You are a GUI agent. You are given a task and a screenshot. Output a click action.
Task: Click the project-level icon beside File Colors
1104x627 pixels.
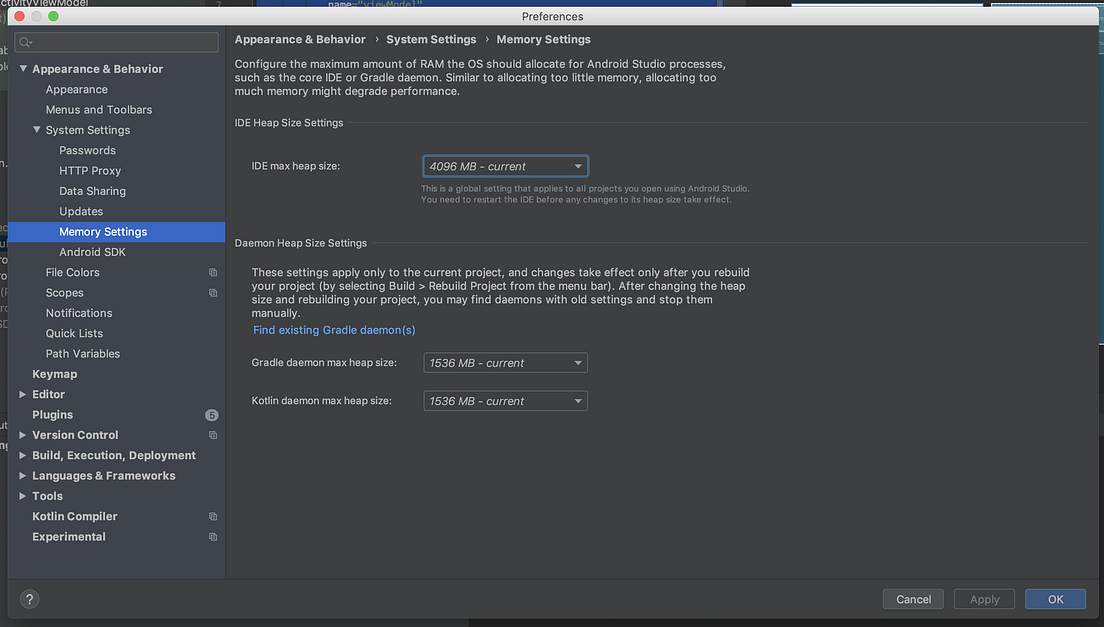click(x=213, y=272)
